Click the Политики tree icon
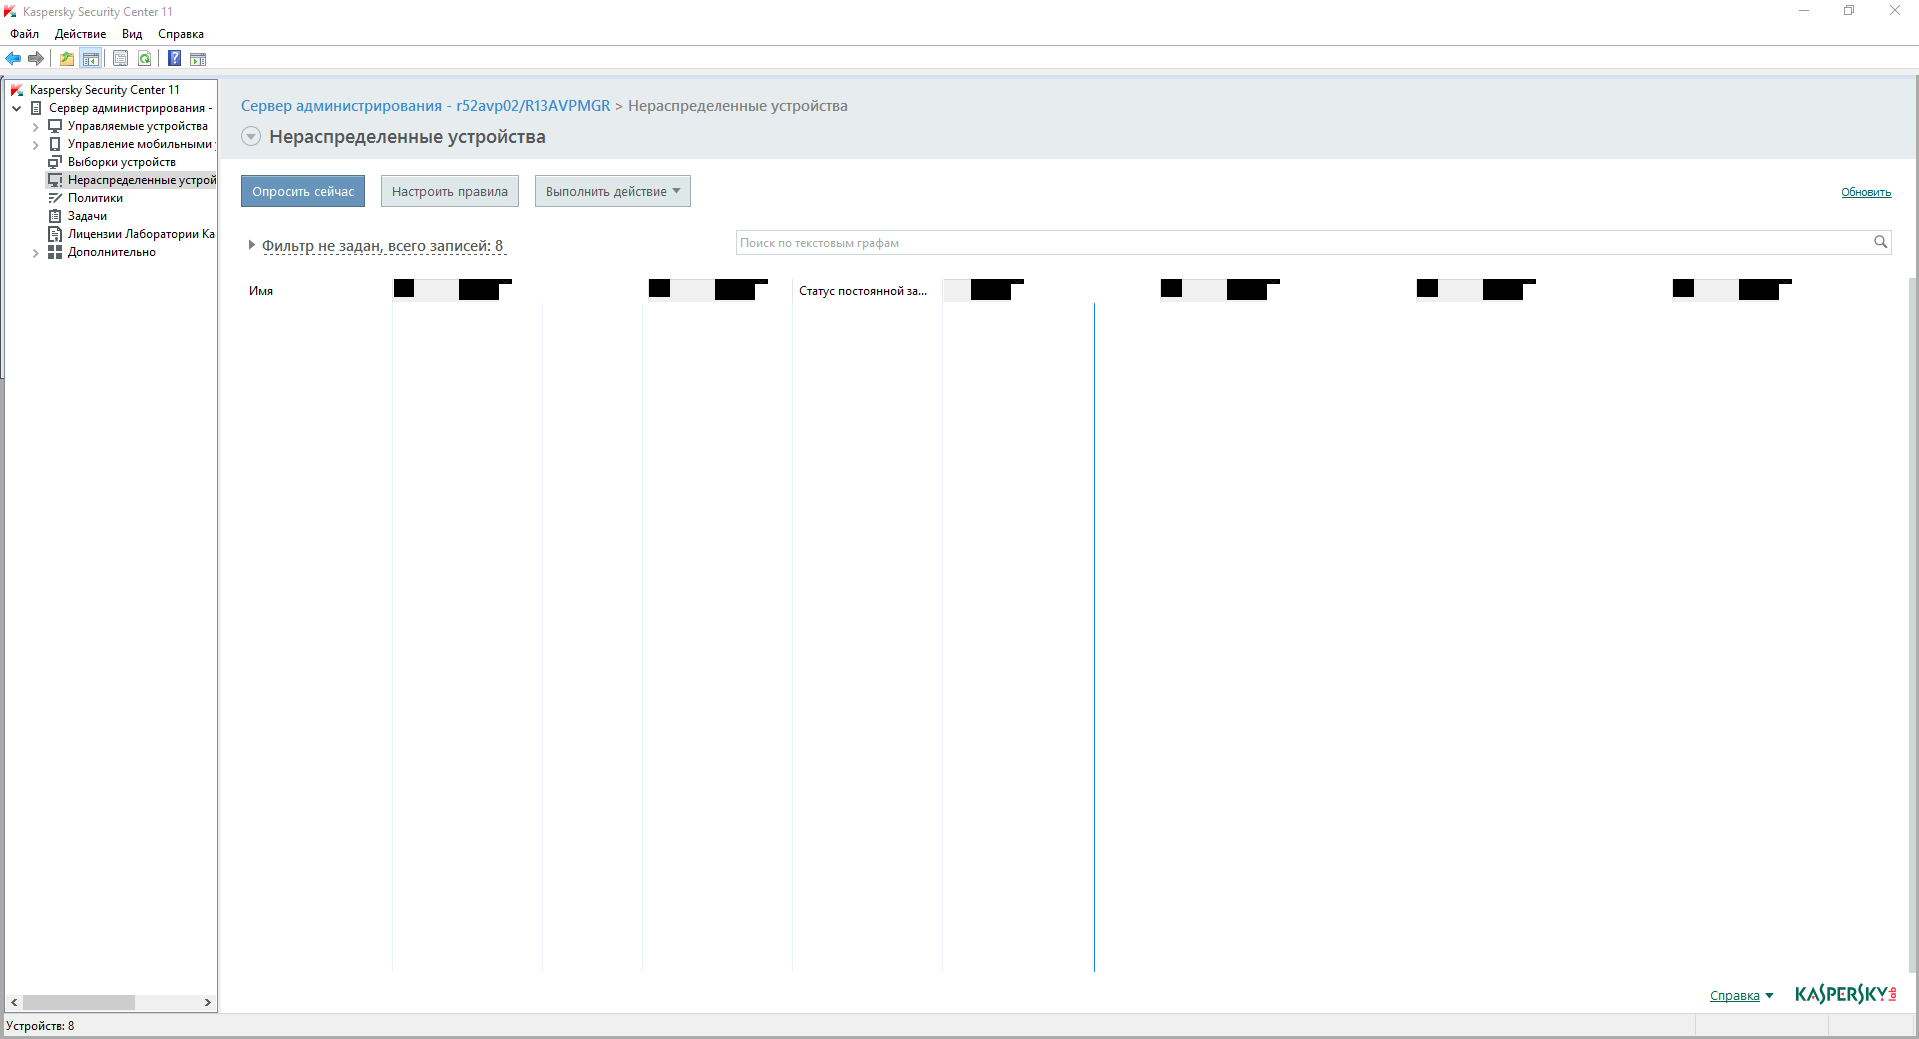 point(55,198)
